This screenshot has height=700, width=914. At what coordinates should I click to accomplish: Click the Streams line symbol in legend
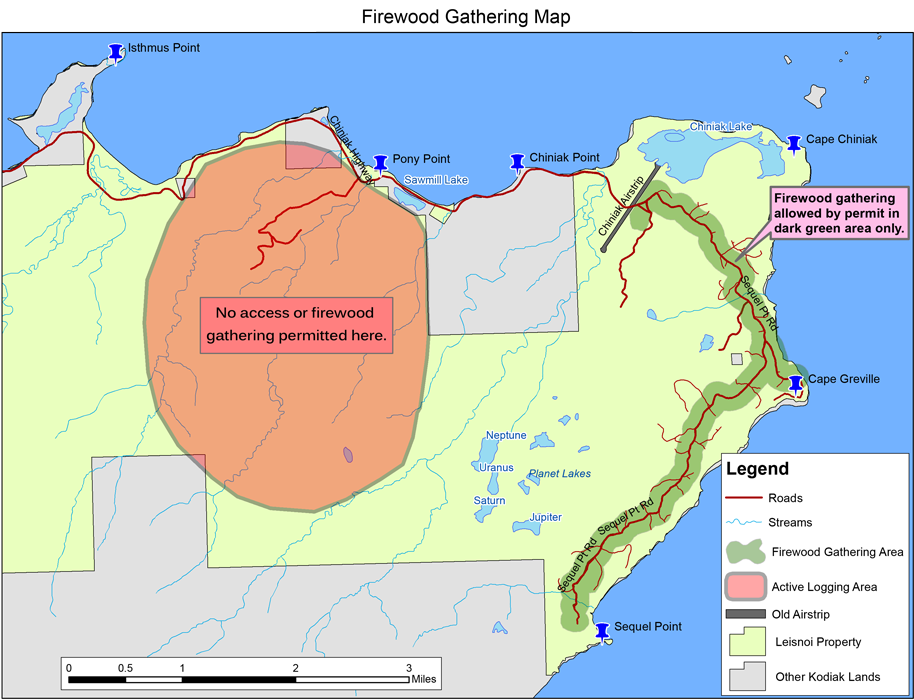coord(746,522)
